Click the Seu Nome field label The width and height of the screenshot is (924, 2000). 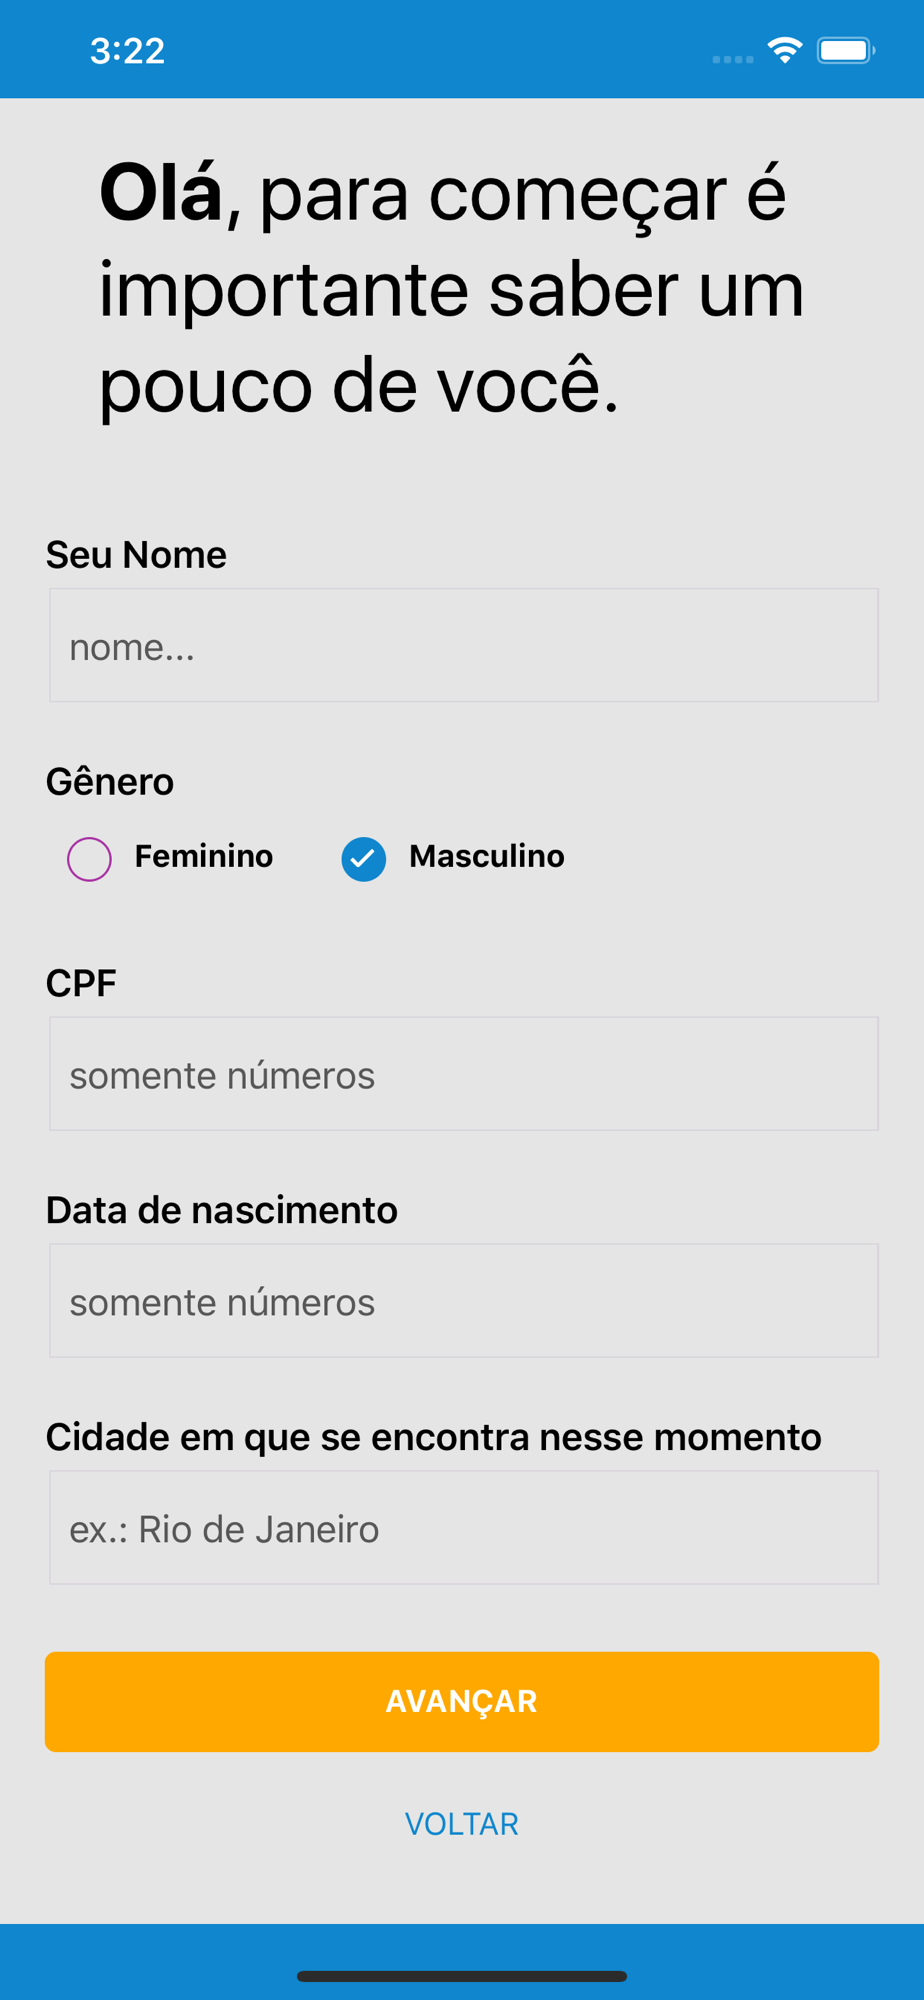(136, 555)
